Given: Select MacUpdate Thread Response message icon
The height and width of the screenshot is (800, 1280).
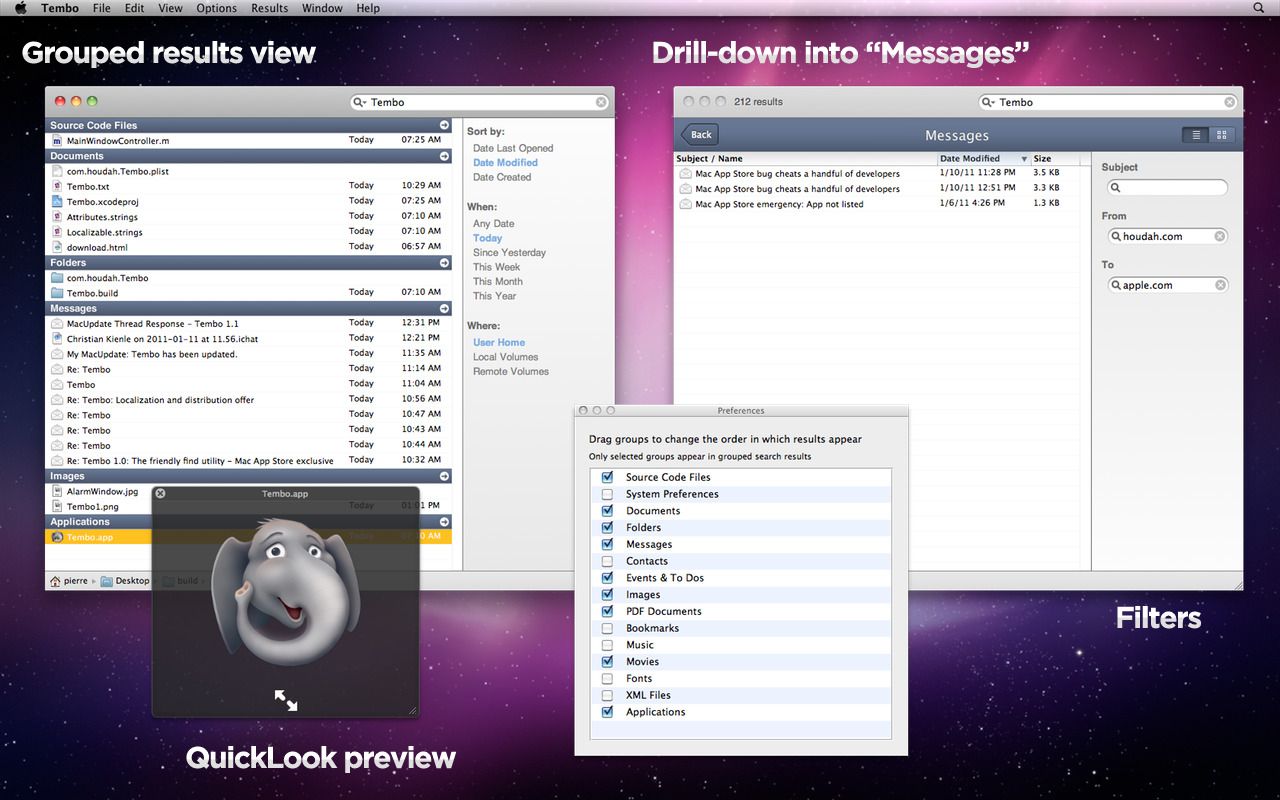Looking at the screenshot, I should [57, 324].
